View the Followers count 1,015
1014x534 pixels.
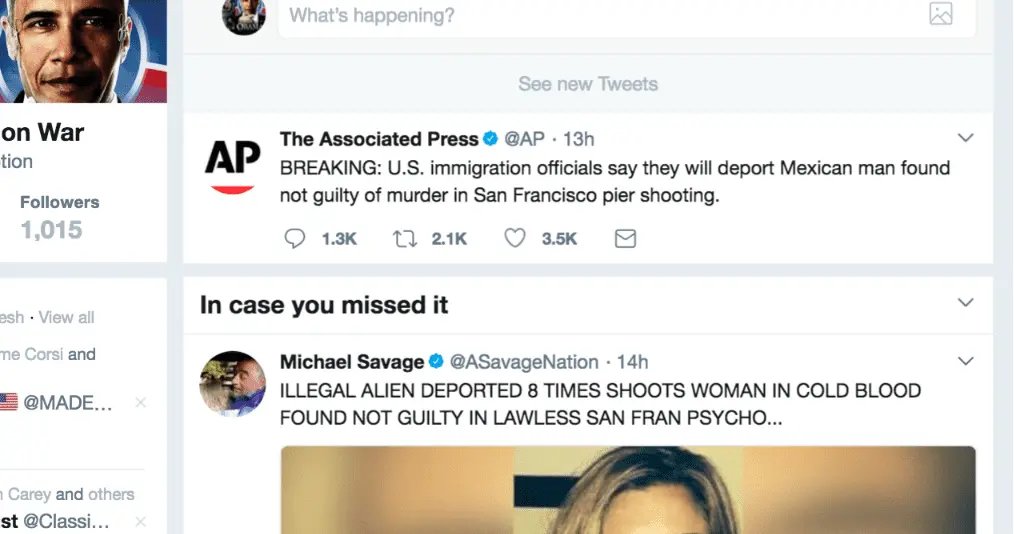pos(51,229)
